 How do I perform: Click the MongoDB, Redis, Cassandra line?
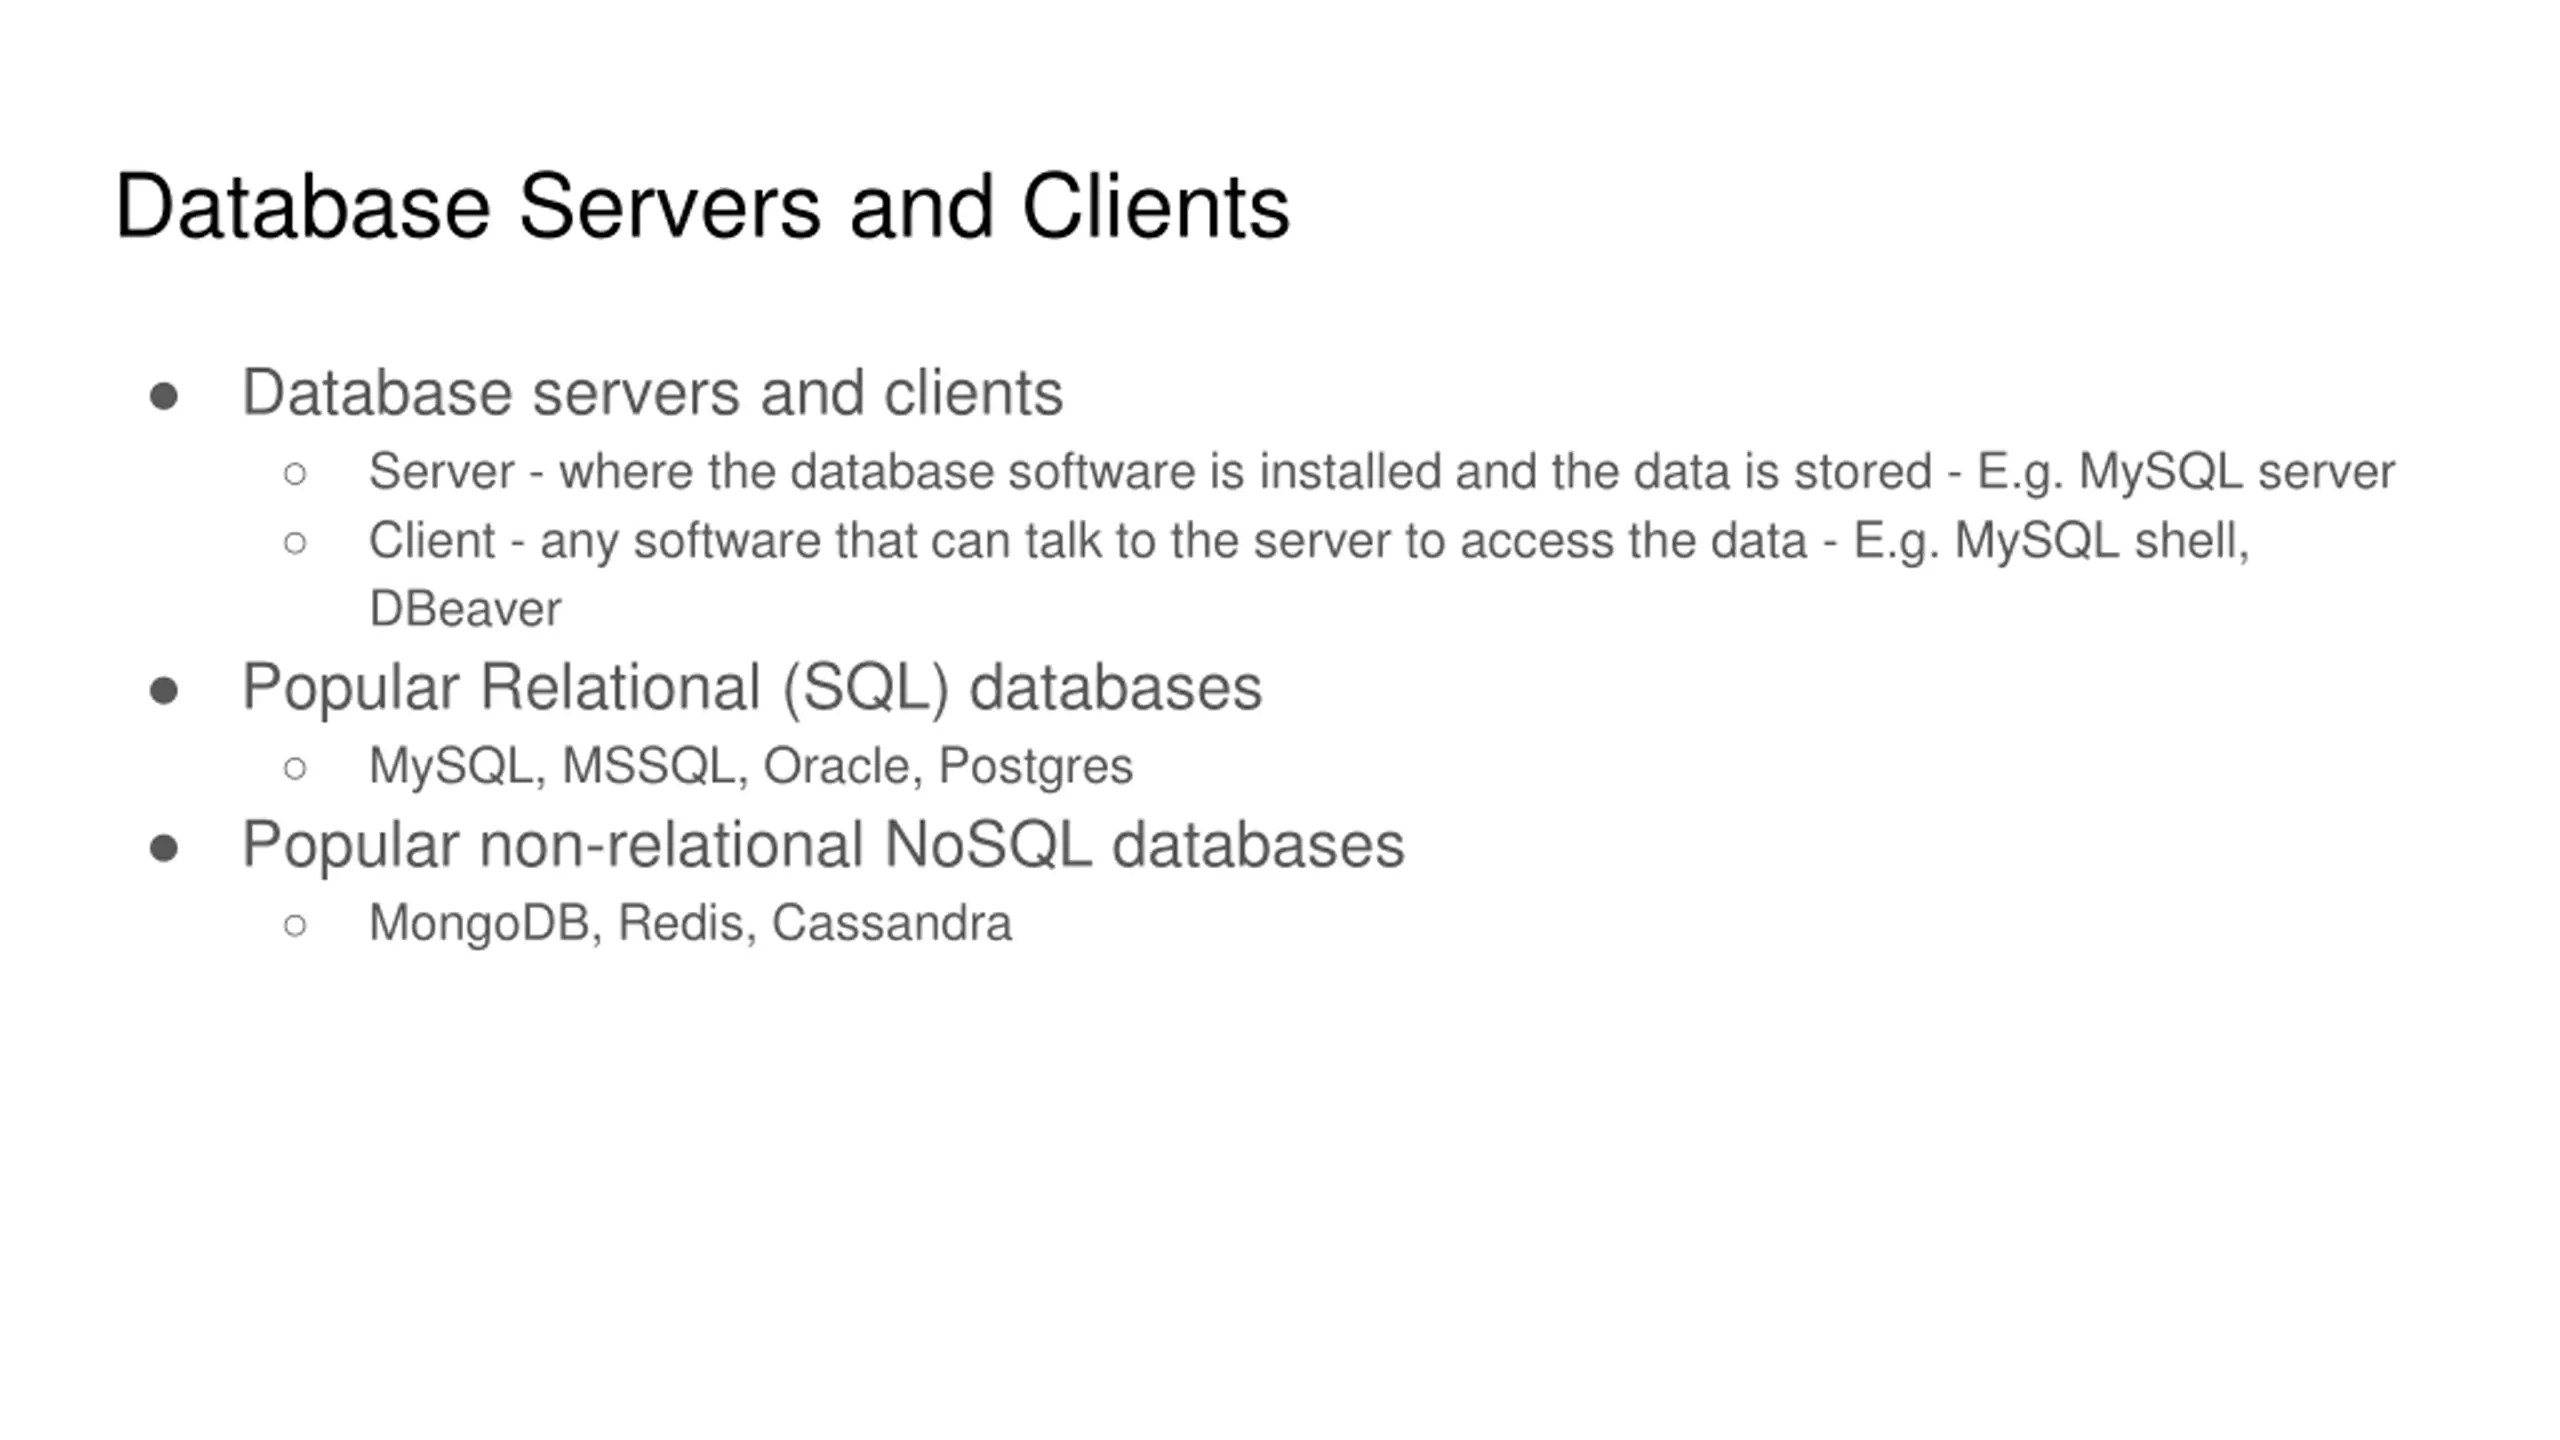690,923
